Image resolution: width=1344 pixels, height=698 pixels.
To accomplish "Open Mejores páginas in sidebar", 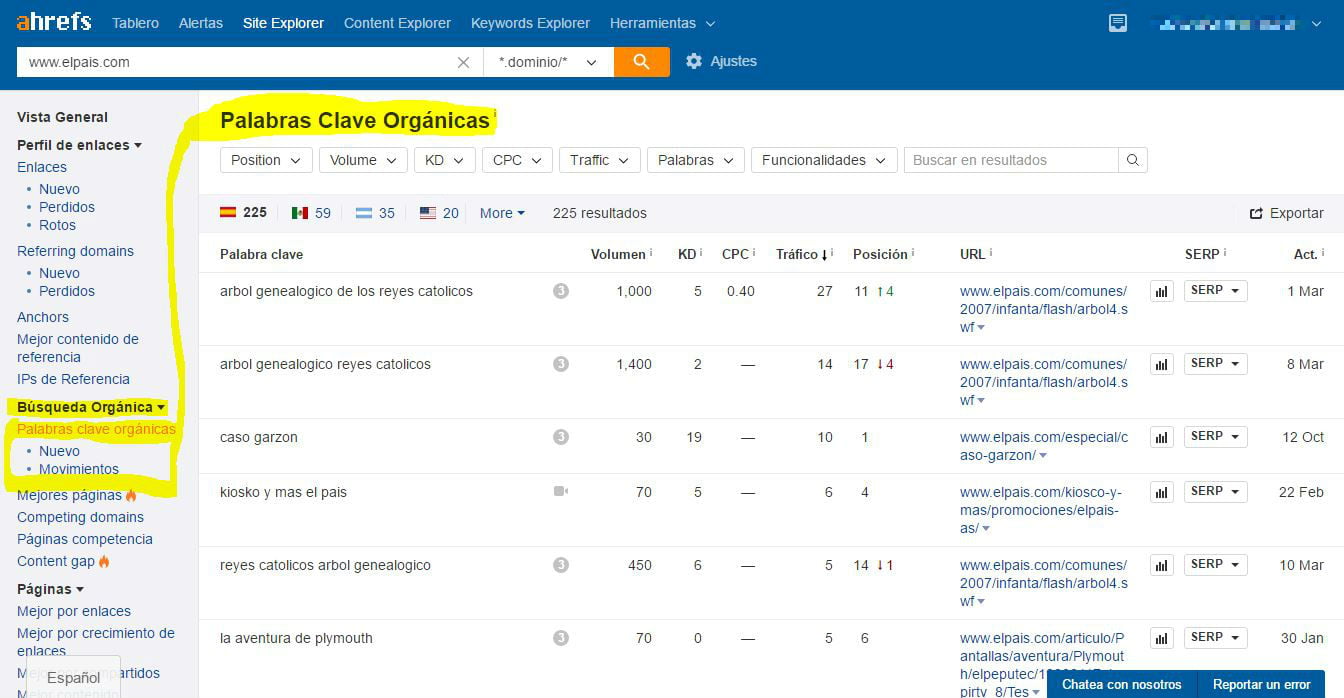I will pos(69,495).
